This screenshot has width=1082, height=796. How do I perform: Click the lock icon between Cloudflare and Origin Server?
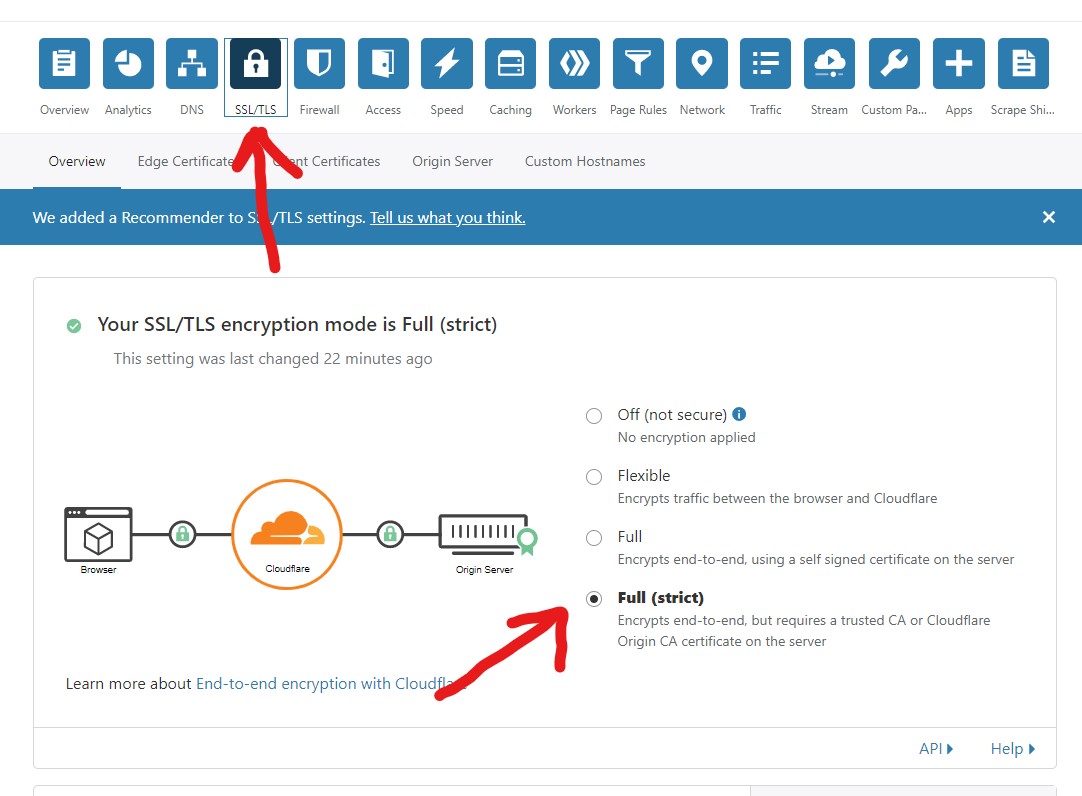390,534
